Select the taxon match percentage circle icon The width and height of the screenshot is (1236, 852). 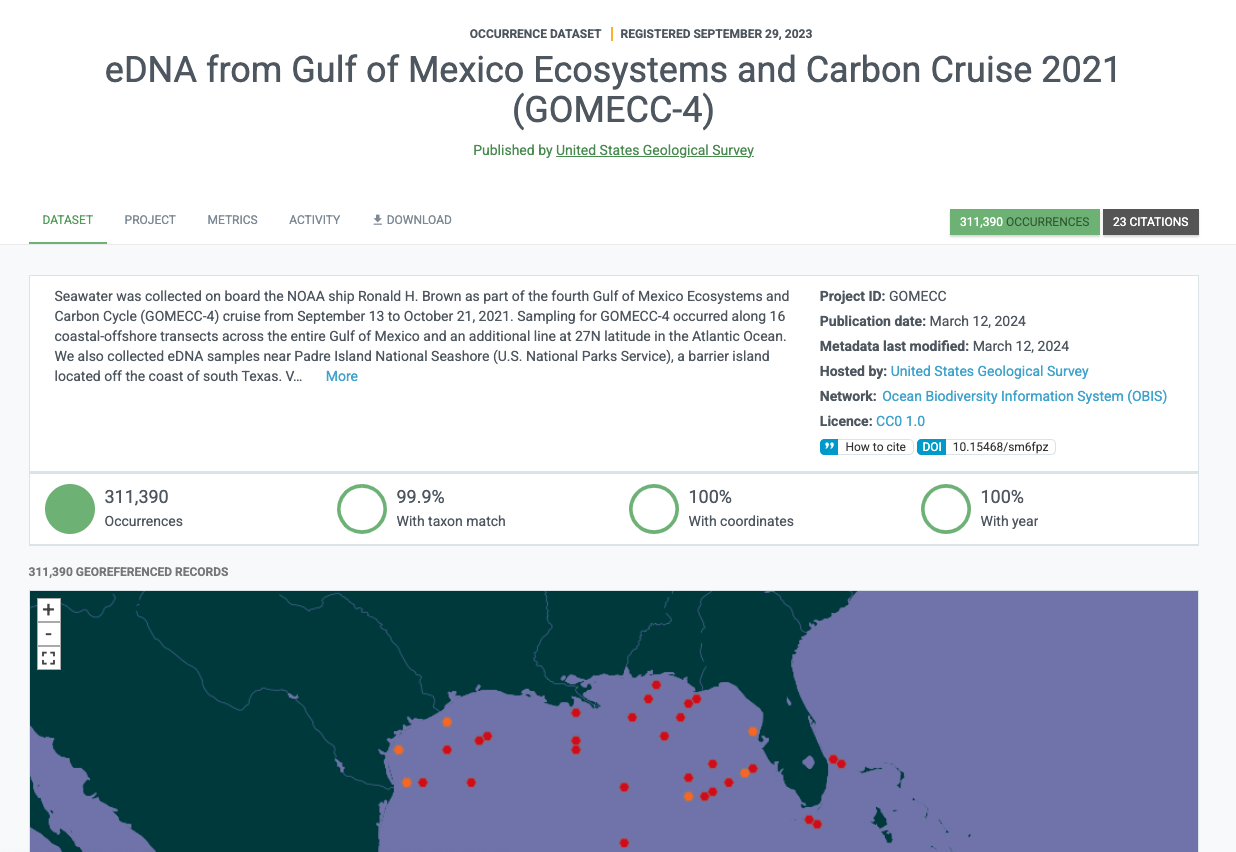[362, 508]
